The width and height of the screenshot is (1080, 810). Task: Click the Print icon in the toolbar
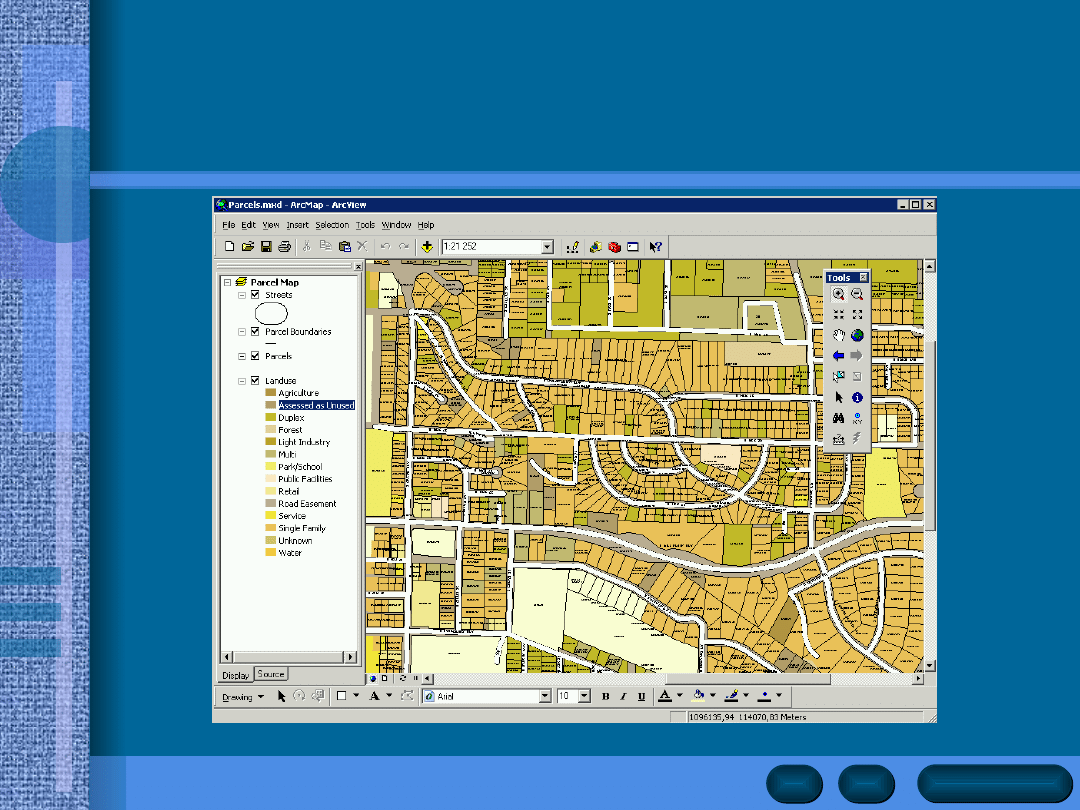click(x=284, y=246)
